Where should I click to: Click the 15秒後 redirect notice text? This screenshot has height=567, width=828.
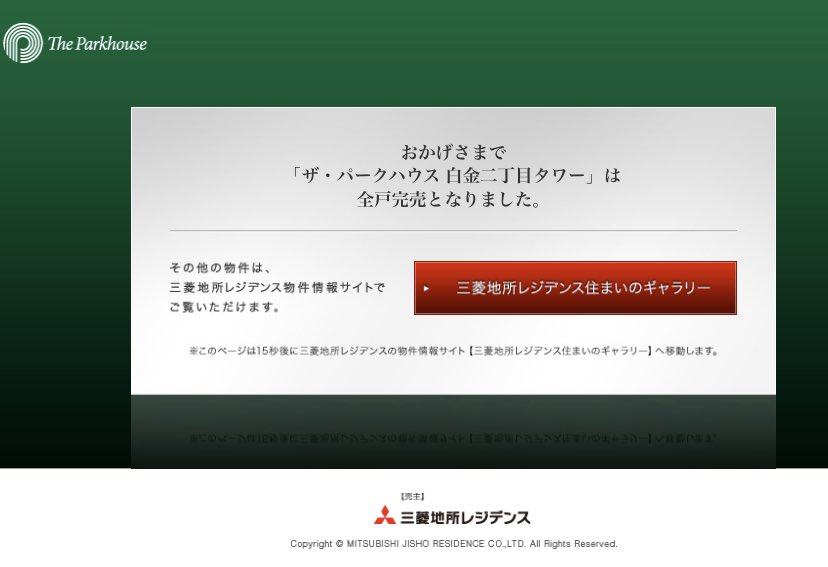454,351
